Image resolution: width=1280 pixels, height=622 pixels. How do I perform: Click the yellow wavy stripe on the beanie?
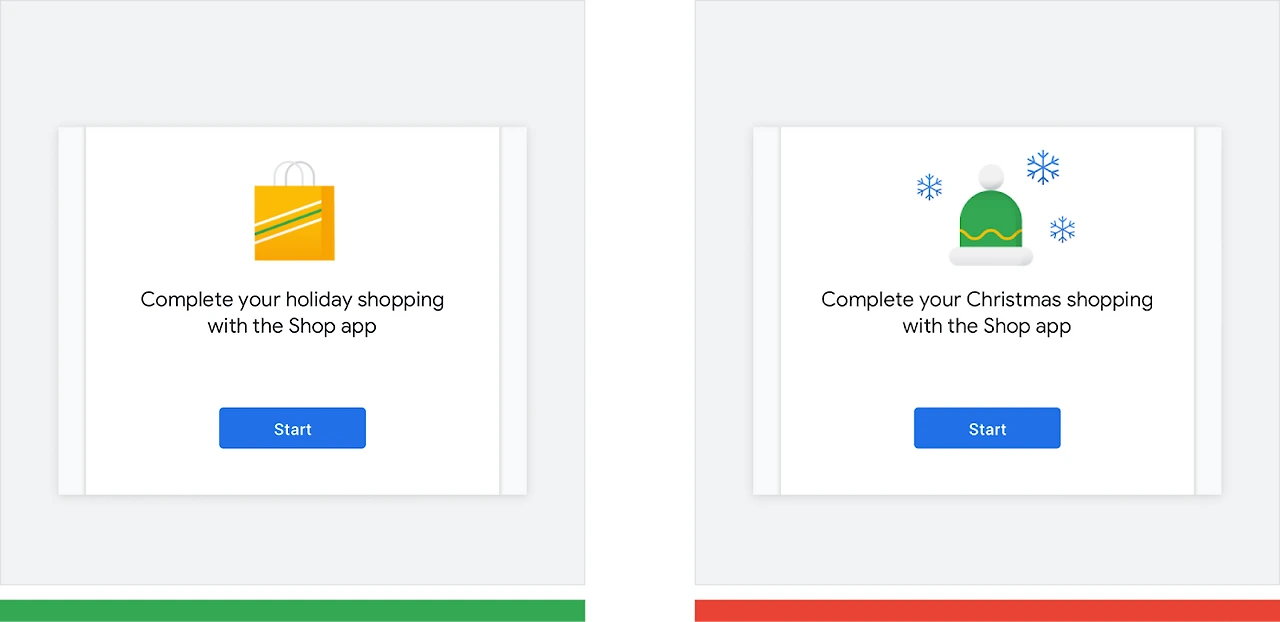click(x=991, y=236)
